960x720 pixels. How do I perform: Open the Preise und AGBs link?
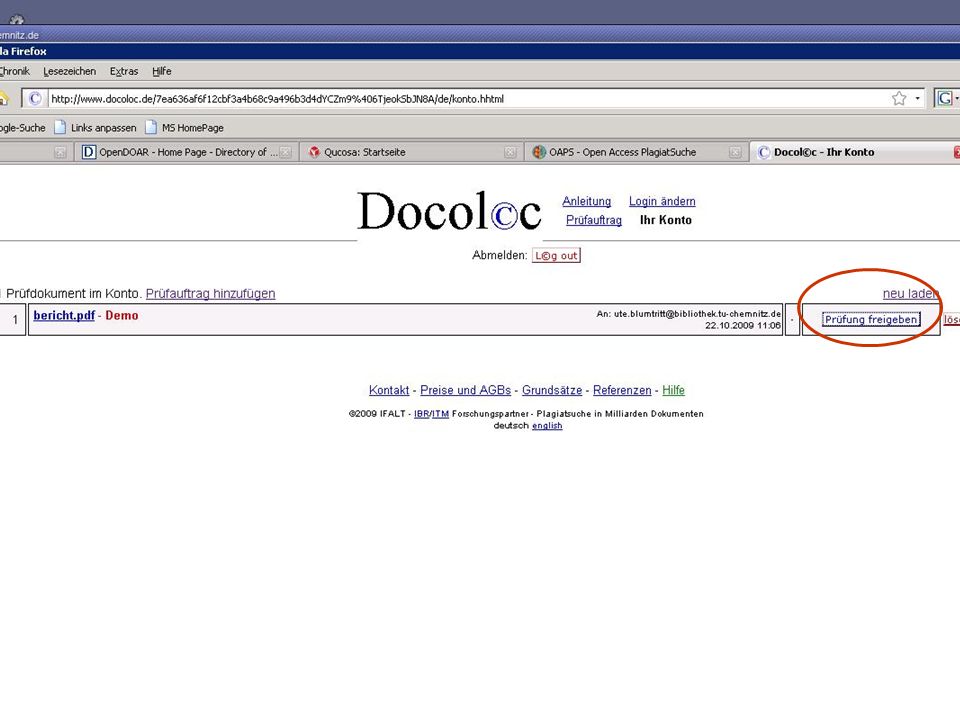[465, 390]
